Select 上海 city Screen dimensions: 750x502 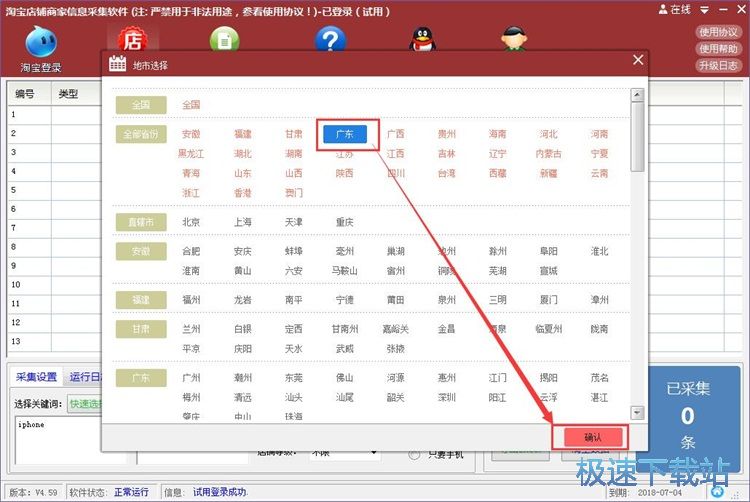tap(243, 222)
